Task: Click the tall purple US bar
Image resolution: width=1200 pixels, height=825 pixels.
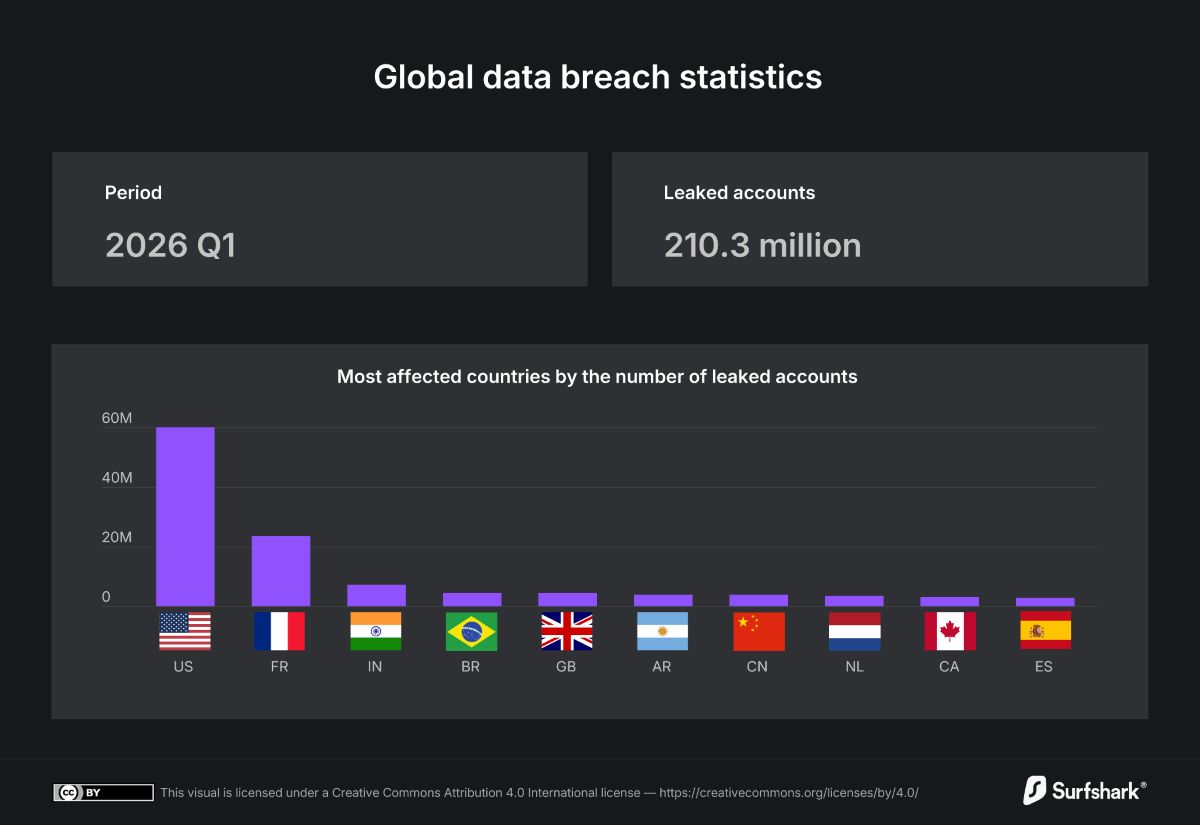Action: click(x=185, y=516)
